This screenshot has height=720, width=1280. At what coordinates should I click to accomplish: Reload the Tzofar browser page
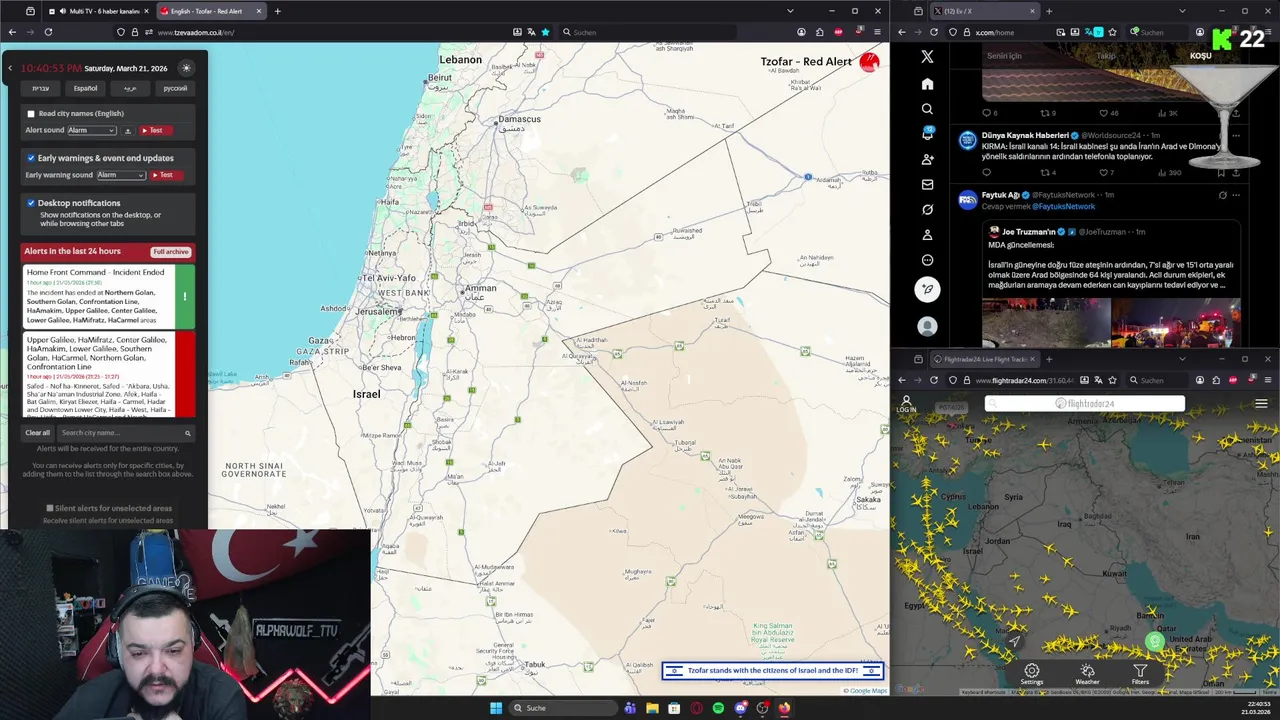click(x=48, y=32)
